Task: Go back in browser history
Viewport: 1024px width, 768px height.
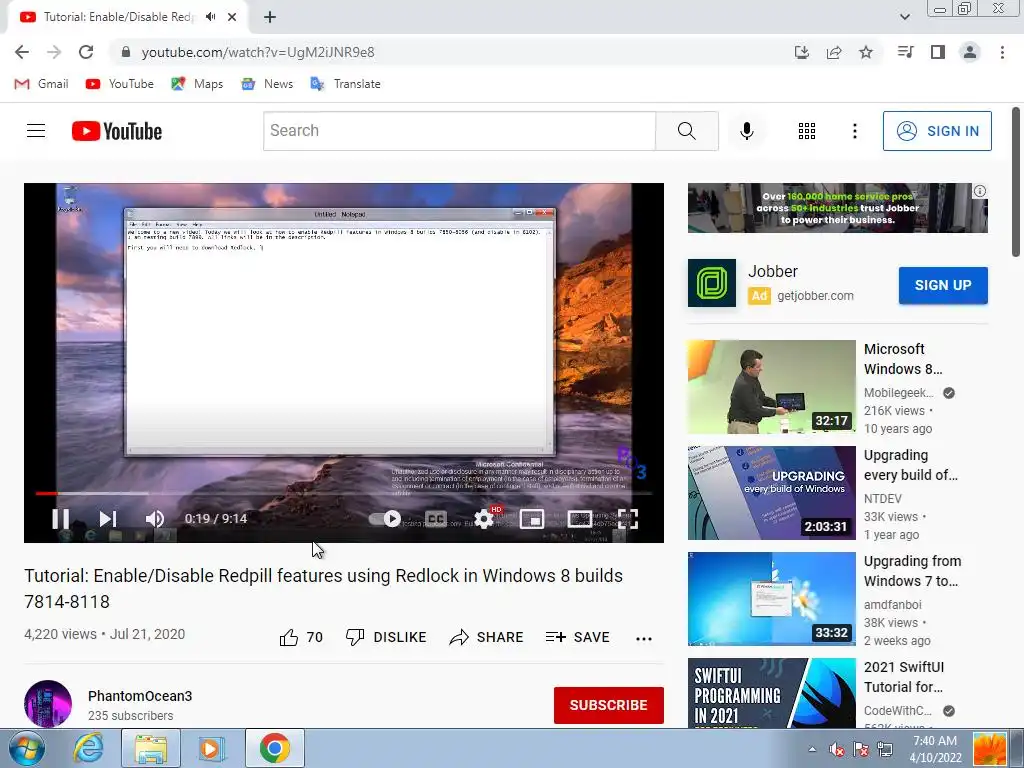Action: [x=22, y=52]
